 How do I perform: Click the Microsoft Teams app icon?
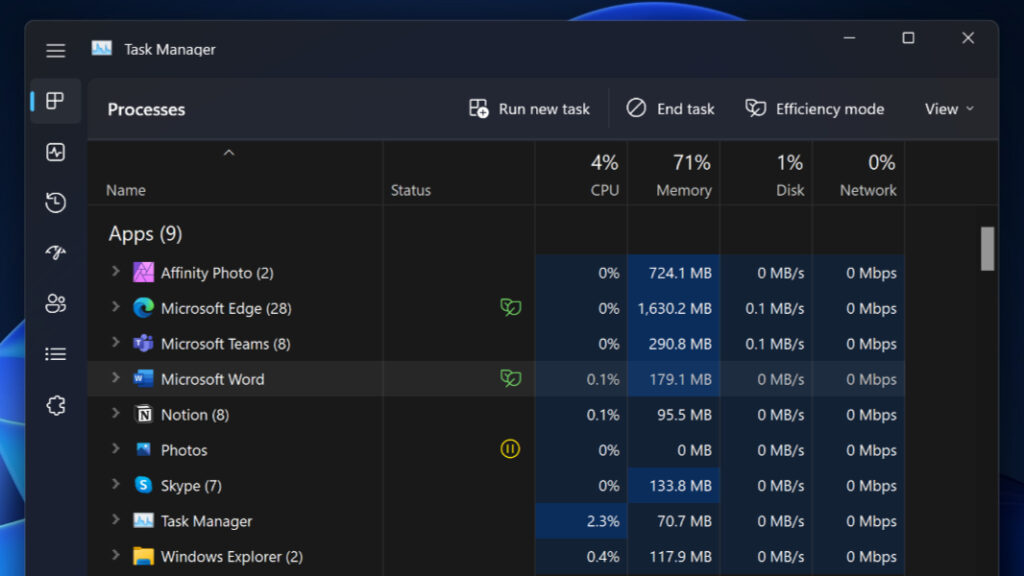143,343
